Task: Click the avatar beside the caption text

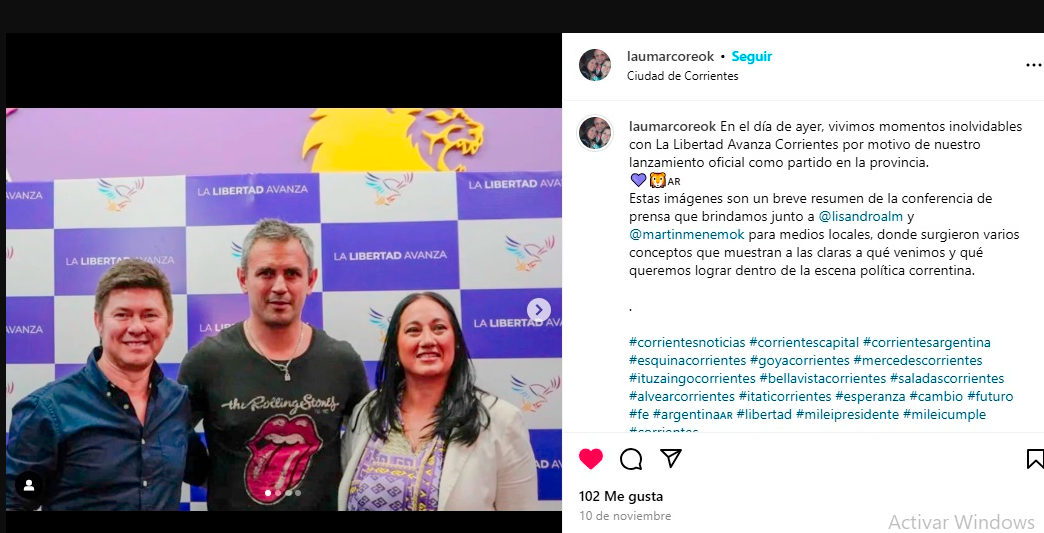Action: pos(595,132)
